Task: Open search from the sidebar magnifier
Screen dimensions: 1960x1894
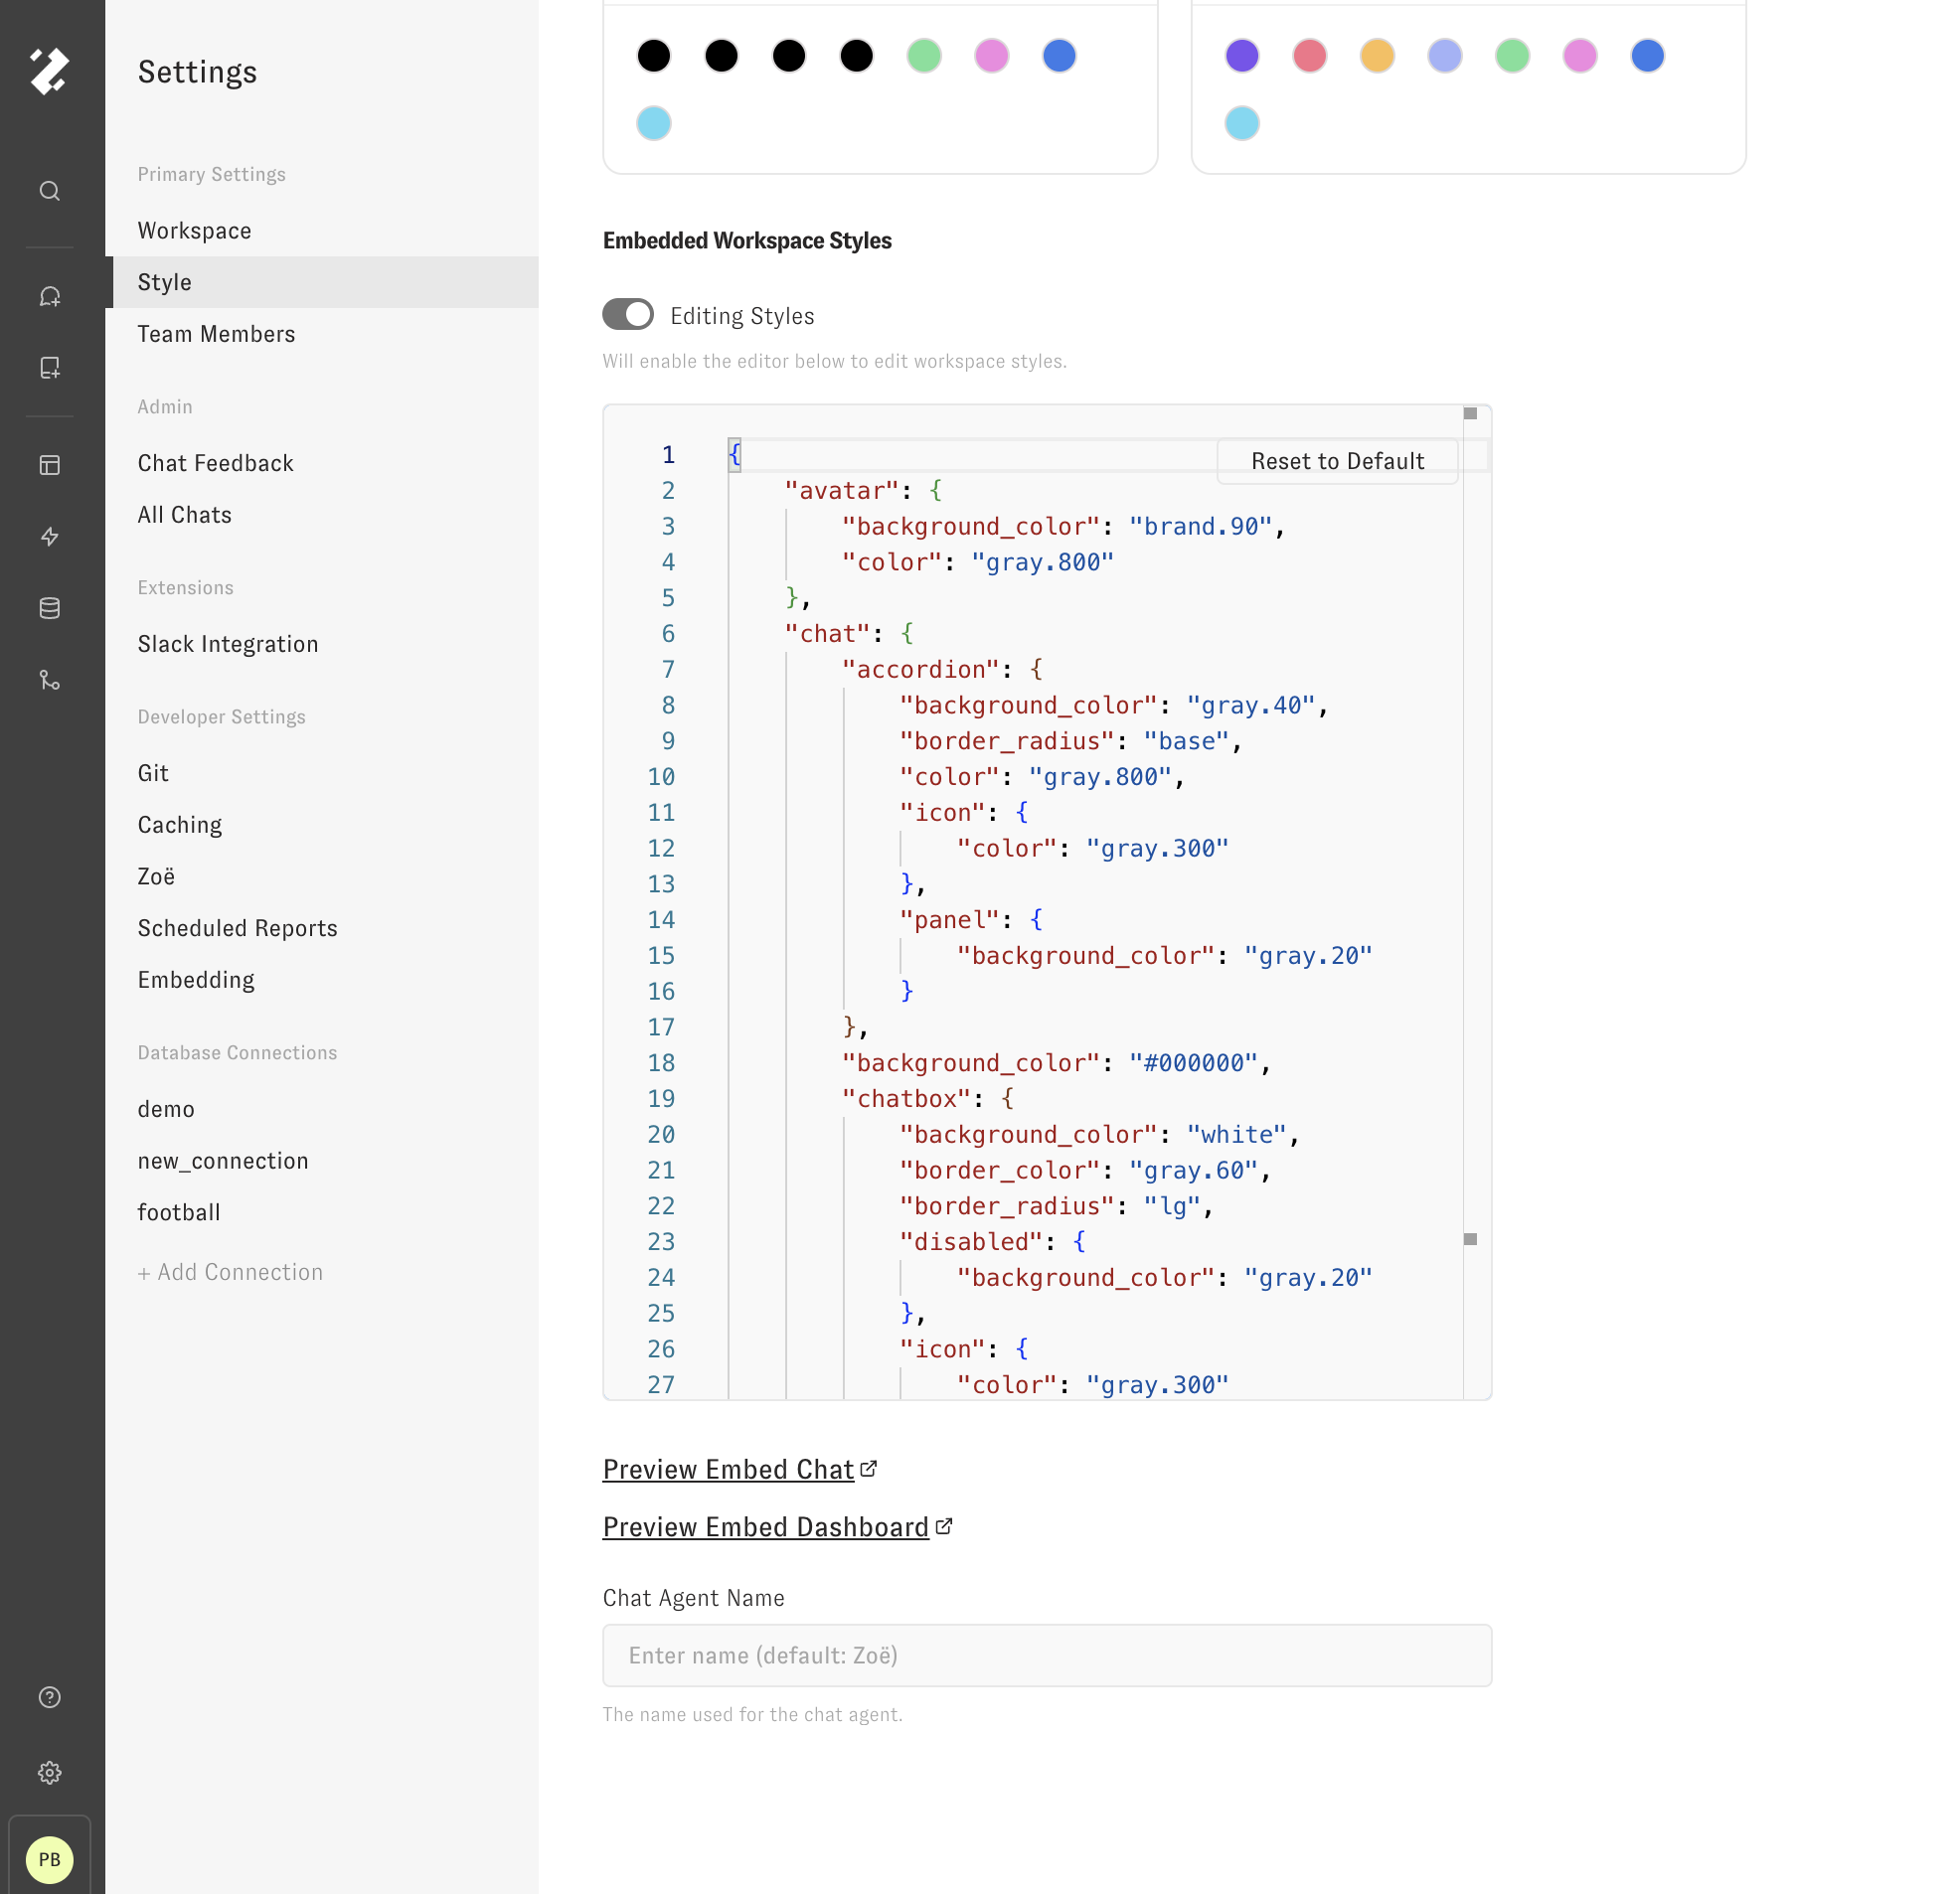Action: [49, 191]
